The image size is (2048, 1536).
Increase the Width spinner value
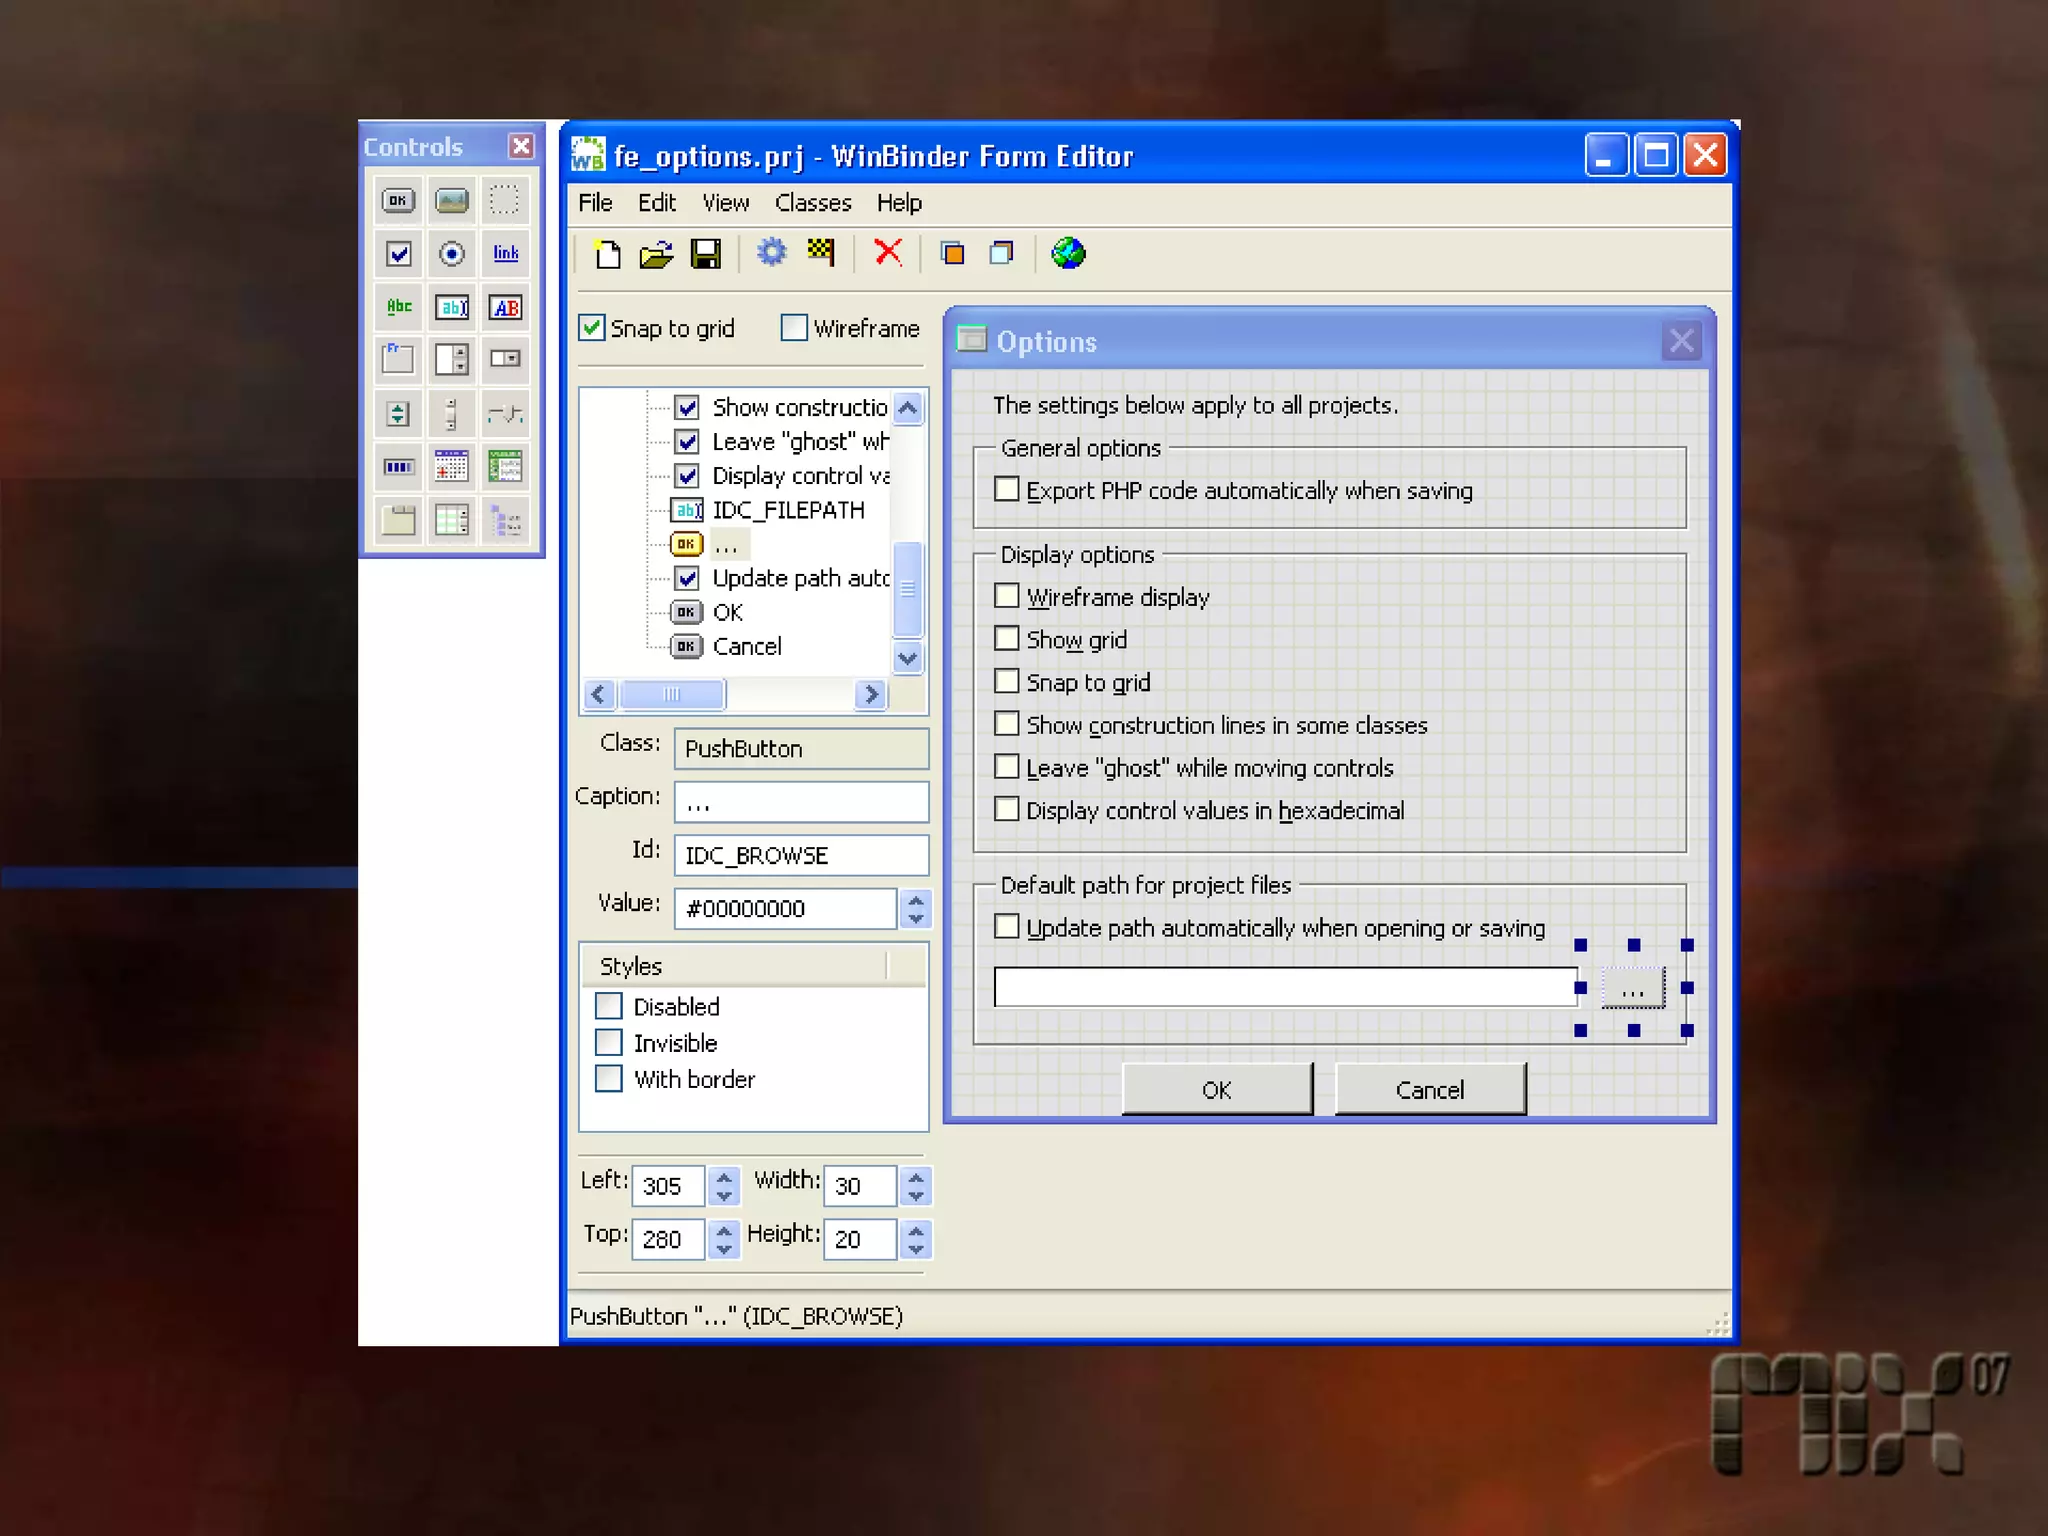(x=916, y=1177)
